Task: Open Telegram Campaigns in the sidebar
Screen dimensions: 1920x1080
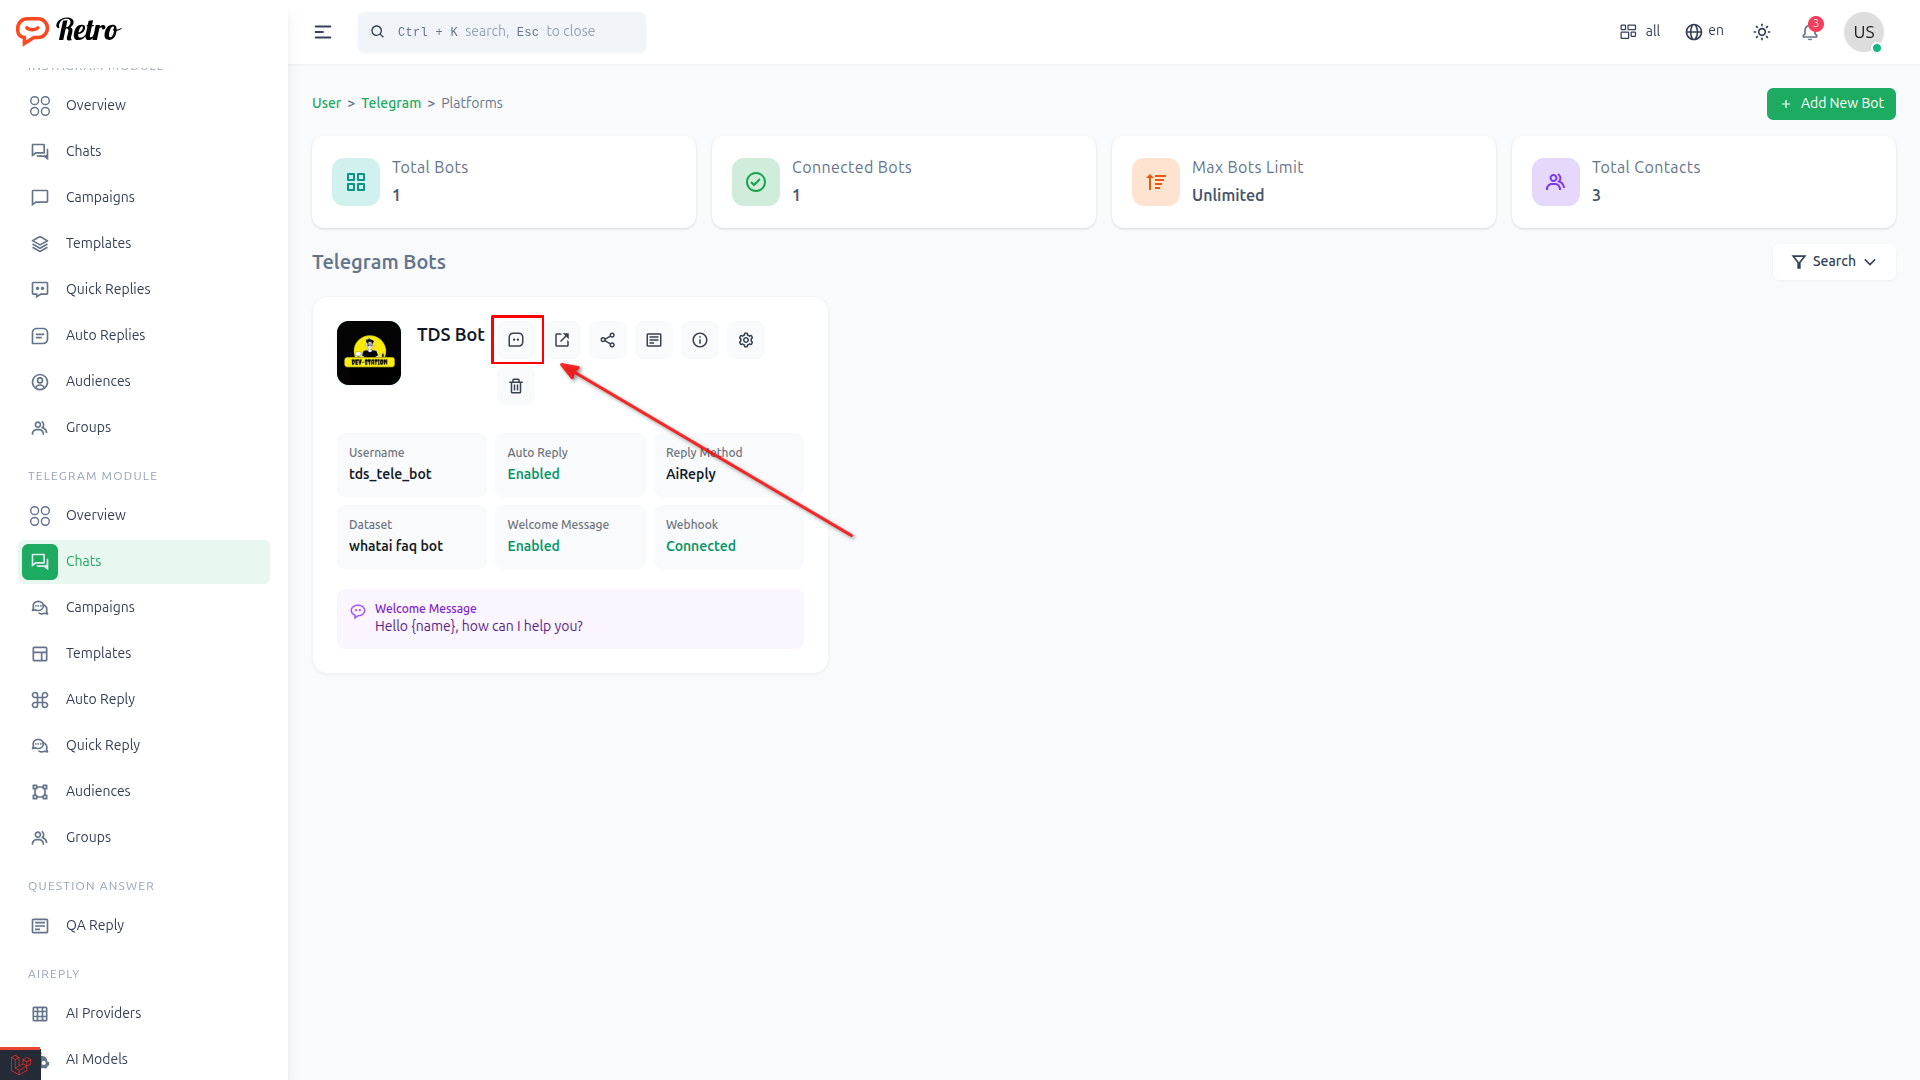Action: coord(100,607)
